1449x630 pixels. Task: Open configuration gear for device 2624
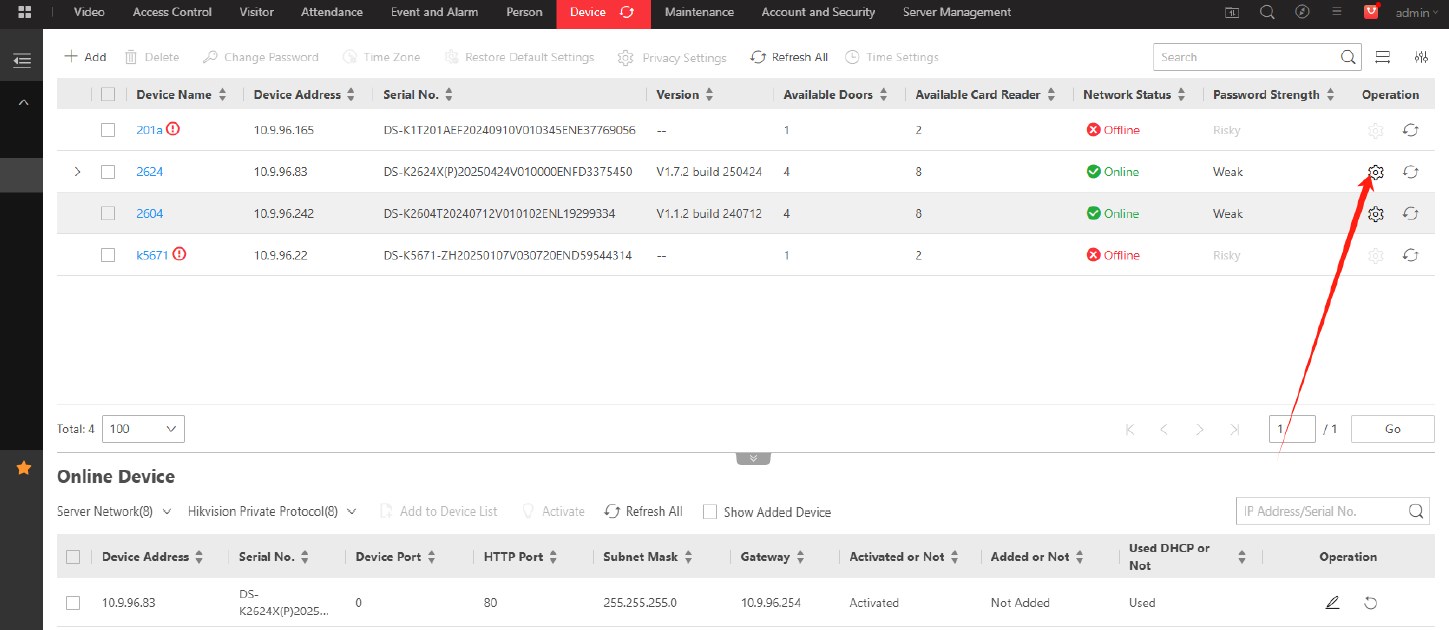1375,172
